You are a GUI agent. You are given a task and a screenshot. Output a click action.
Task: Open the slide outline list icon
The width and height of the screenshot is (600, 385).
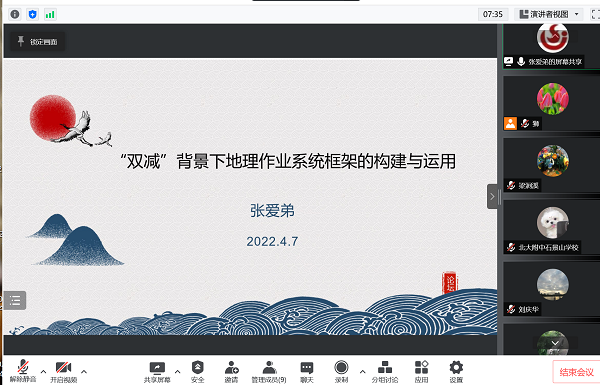(x=15, y=300)
